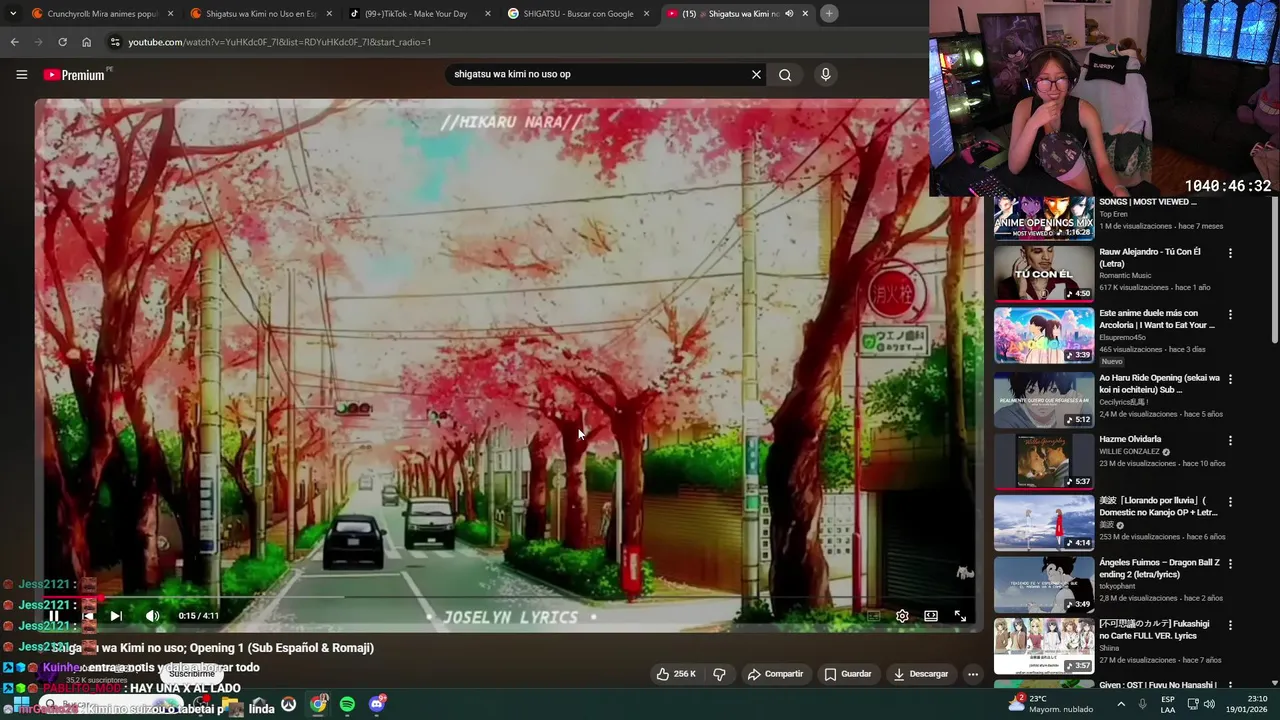Run search with the magnifier button

click(785, 74)
